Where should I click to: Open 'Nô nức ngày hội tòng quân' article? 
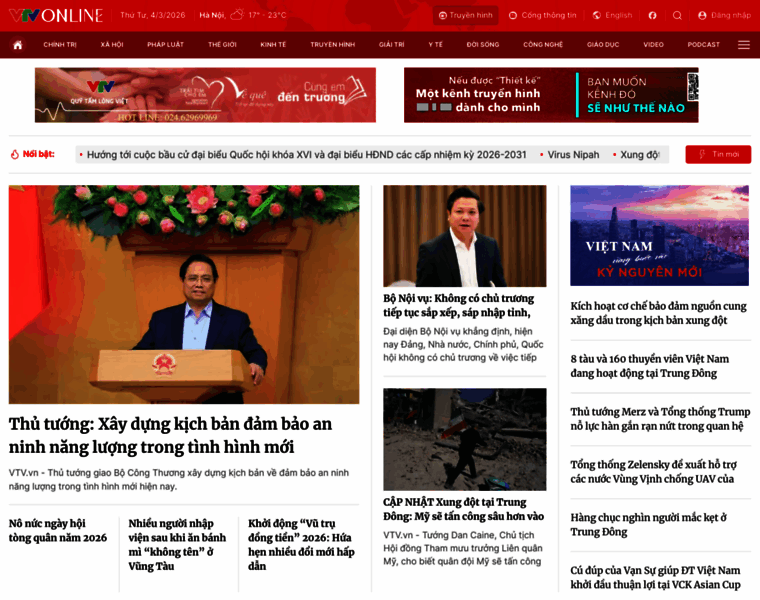point(58,530)
